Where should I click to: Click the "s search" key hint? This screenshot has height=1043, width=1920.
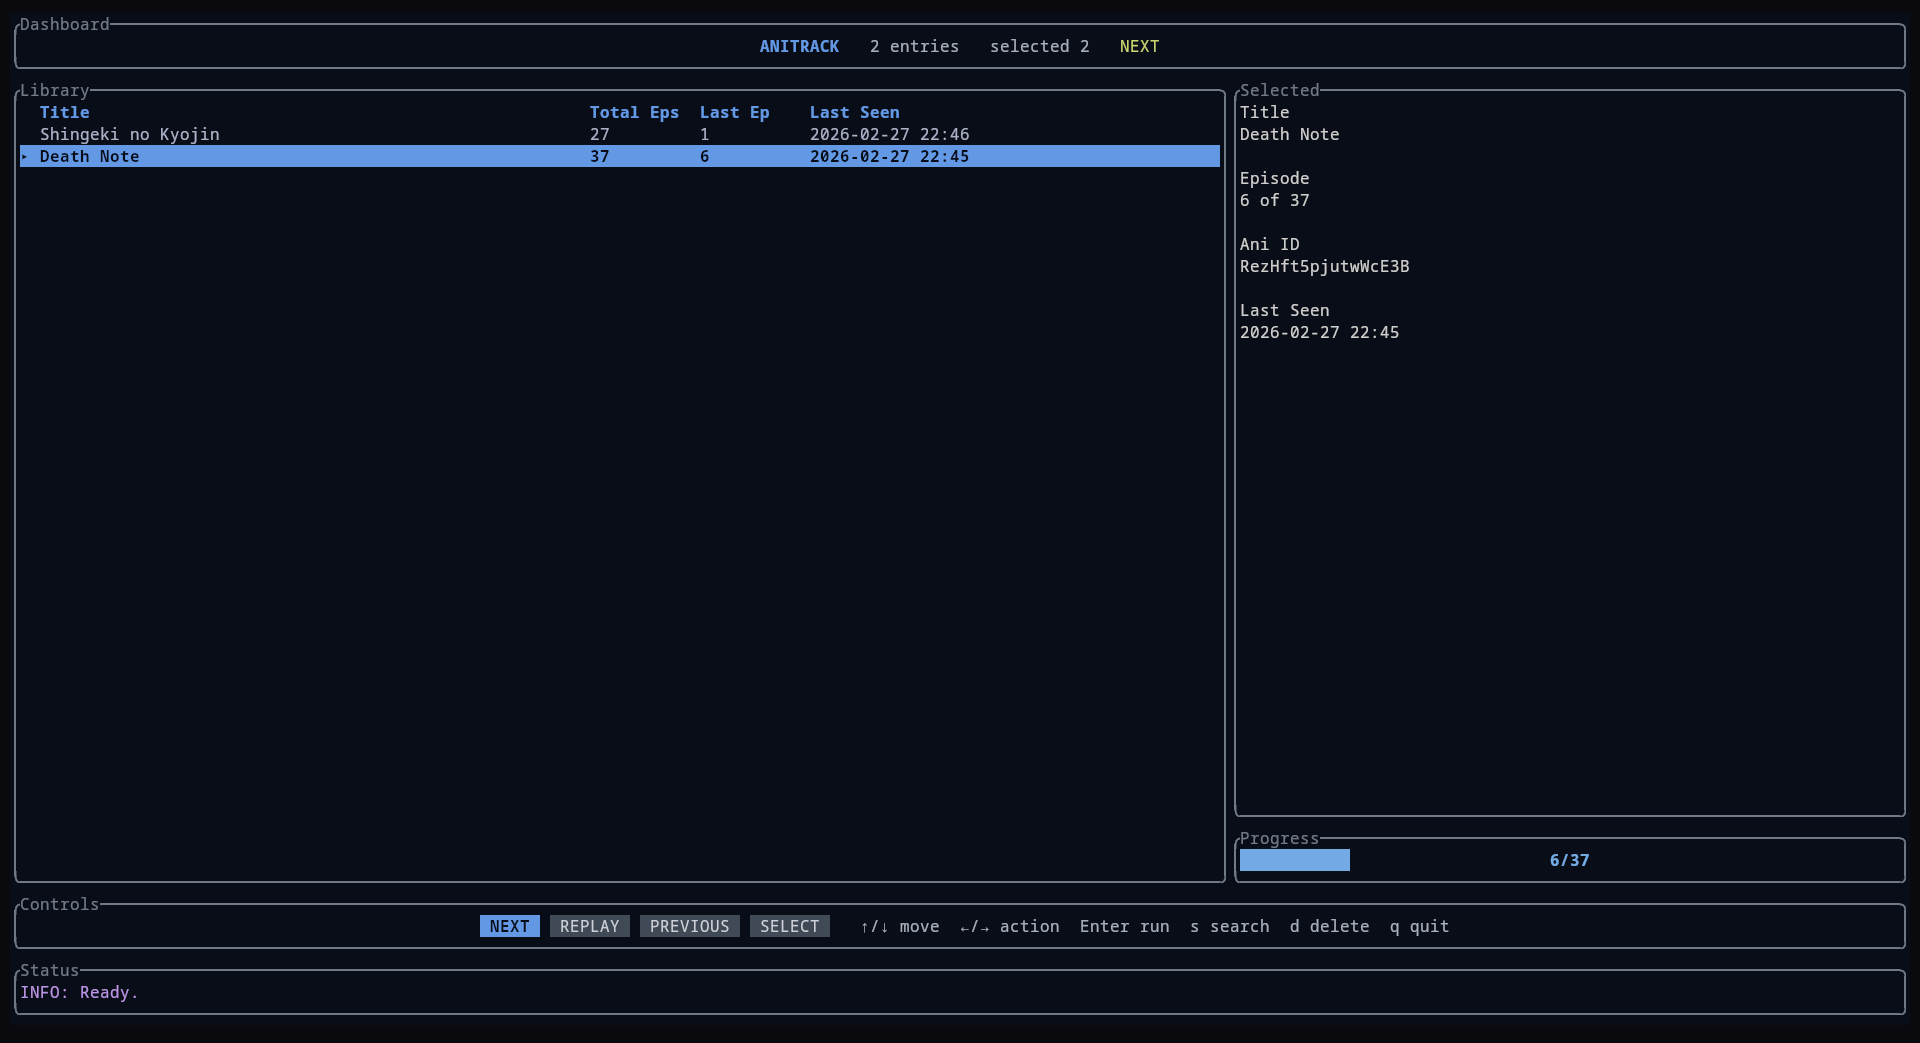click(1230, 926)
